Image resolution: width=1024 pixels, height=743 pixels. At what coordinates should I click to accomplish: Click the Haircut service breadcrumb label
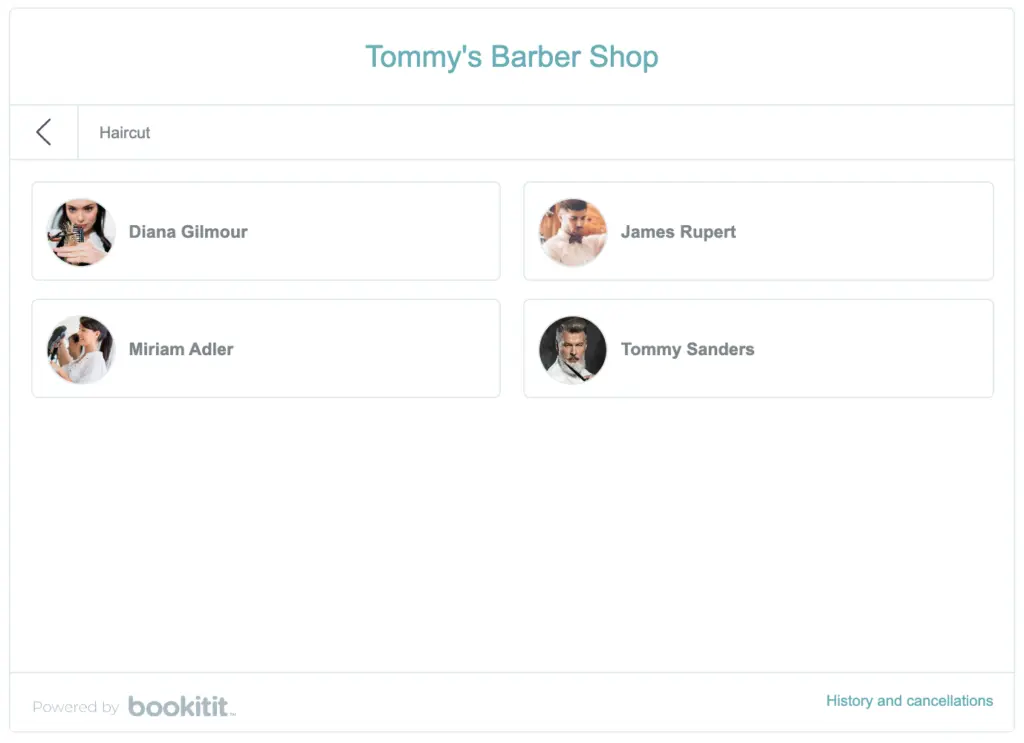tap(125, 133)
